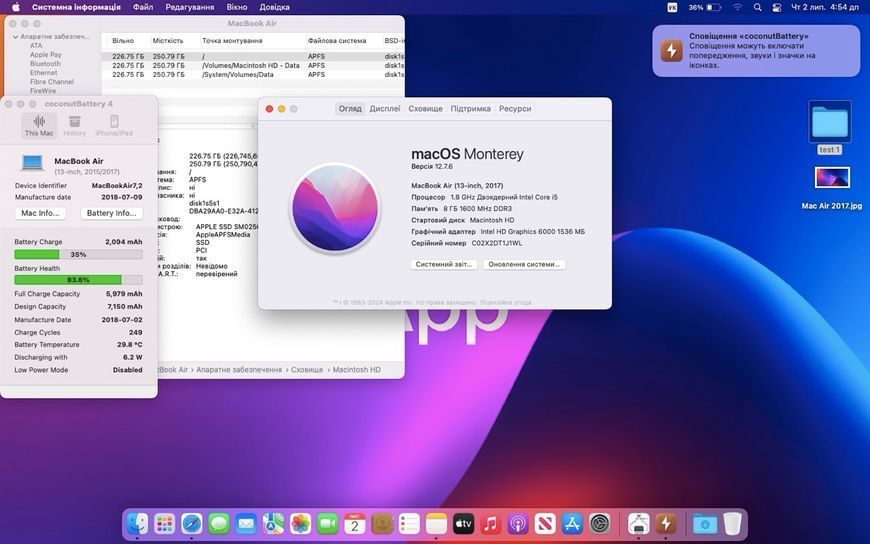Screen dimensions: 870x544
Task: Select the /System/Volumes/Data row
Action: 253,74
